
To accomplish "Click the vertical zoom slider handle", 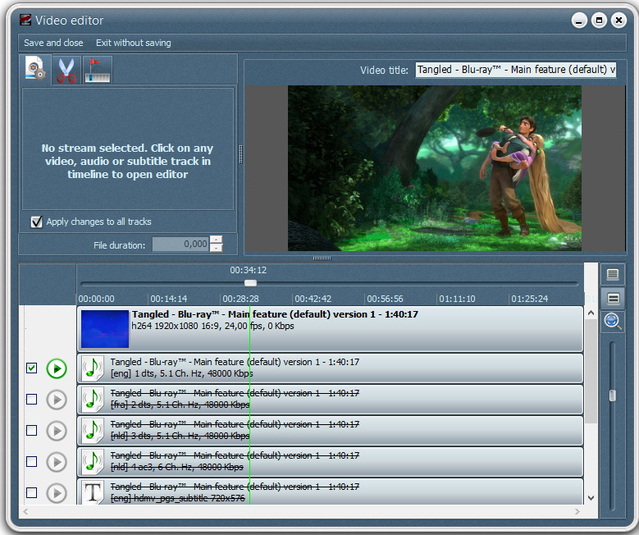I will [612, 395].
